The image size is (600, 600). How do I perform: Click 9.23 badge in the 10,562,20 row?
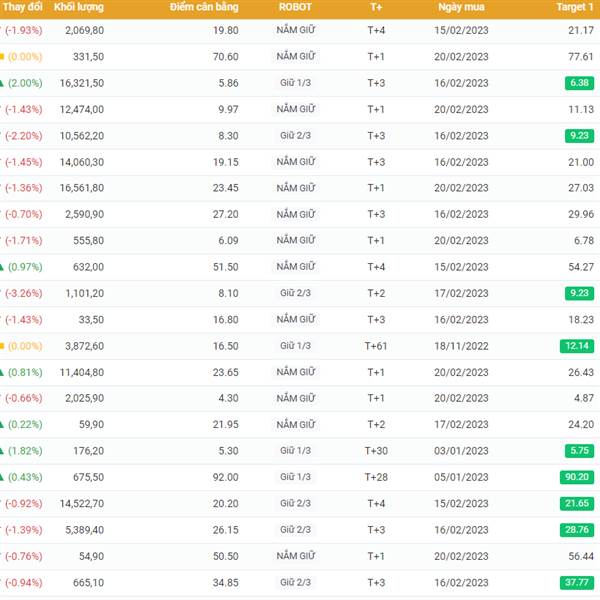pos(579,135)
